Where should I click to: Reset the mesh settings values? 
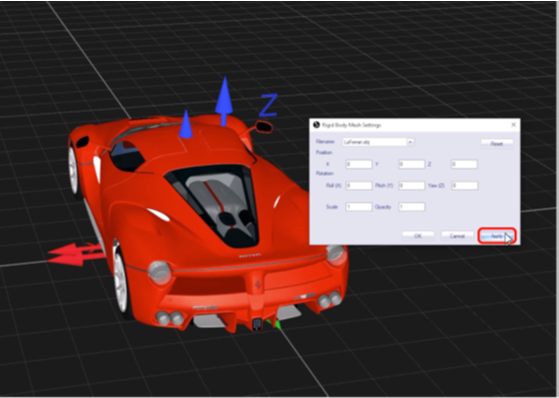click(x=497, y=143)
